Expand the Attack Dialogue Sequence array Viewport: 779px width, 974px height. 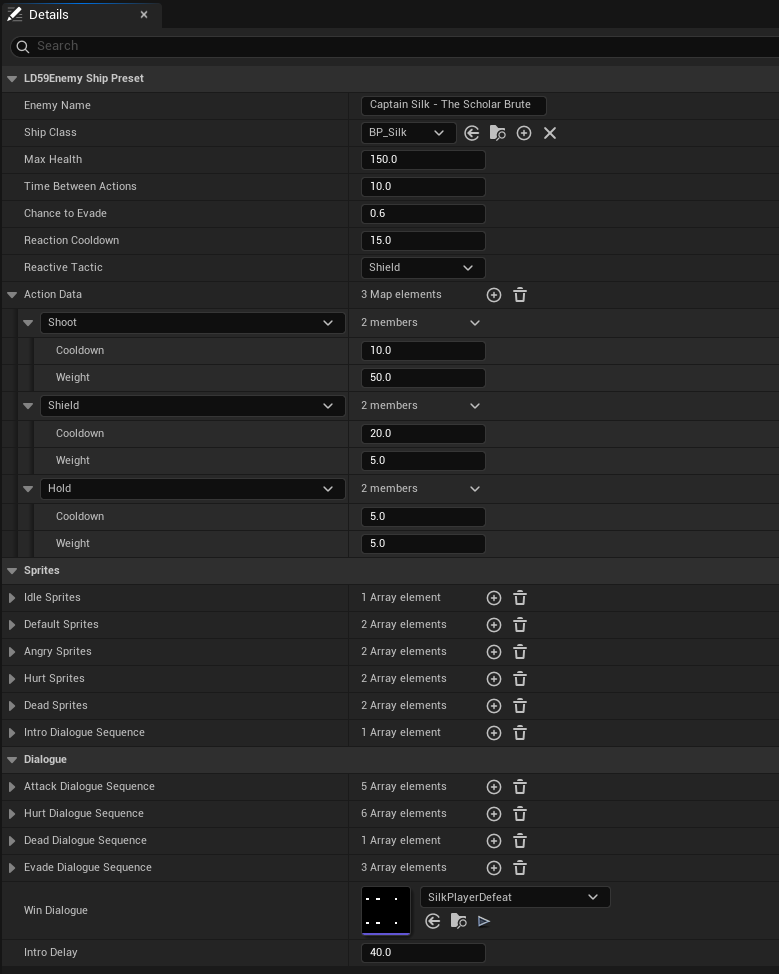point(12,787)
